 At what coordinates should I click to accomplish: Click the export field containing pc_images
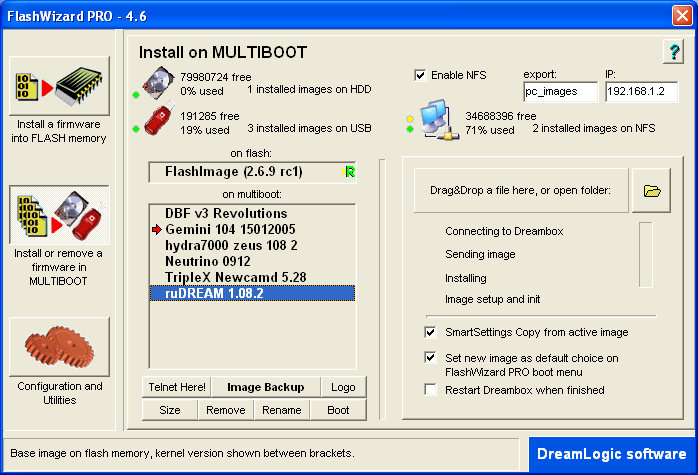561,92
